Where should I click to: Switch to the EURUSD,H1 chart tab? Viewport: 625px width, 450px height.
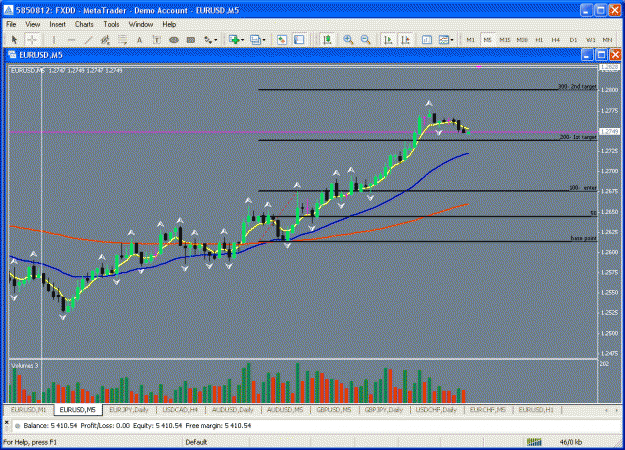[536, 410]
